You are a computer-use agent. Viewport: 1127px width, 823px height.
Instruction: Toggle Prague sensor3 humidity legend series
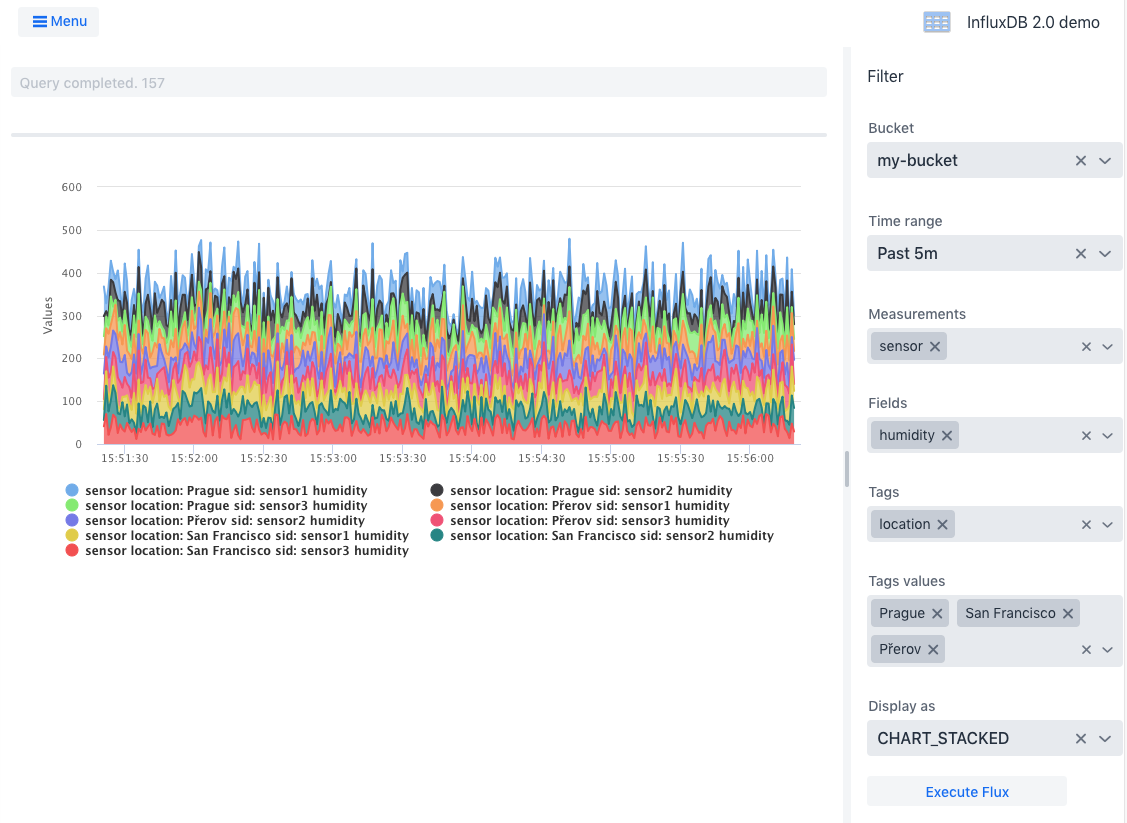click(x=216, y=505)
